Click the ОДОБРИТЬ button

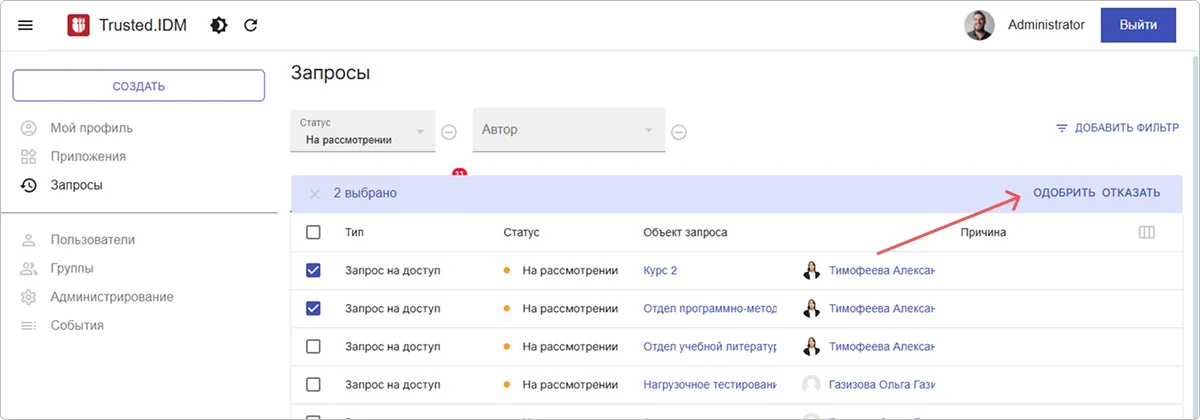click(x=1063, y=193)
